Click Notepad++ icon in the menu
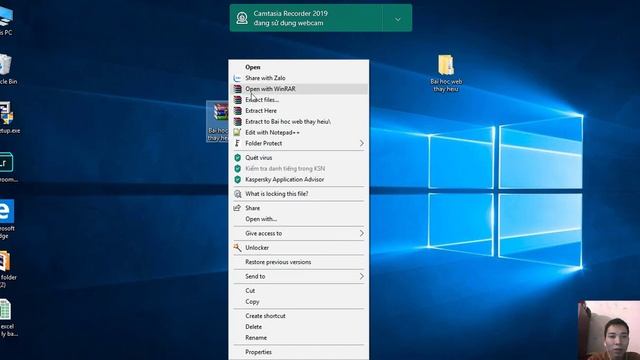Image resolution: width=640 pixels, height=360 pixels. (x=237, y=132)
